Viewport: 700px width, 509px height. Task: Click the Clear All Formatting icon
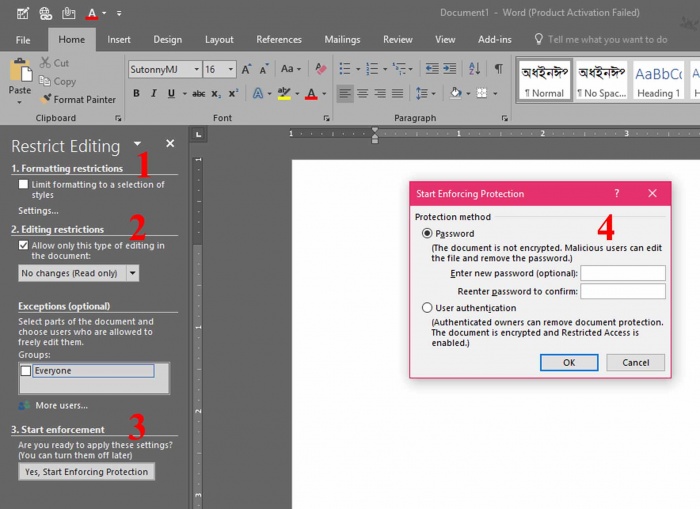[x=320, y=69]
